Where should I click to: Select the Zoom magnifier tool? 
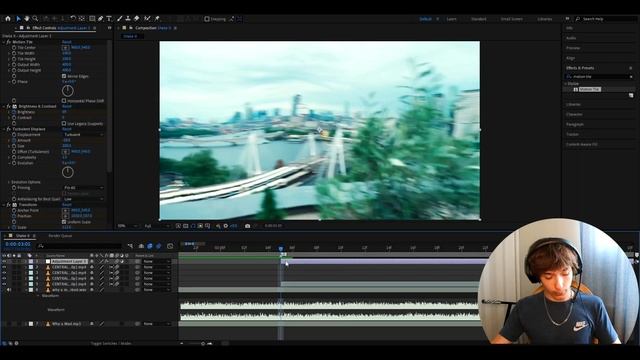coord(35,18)
